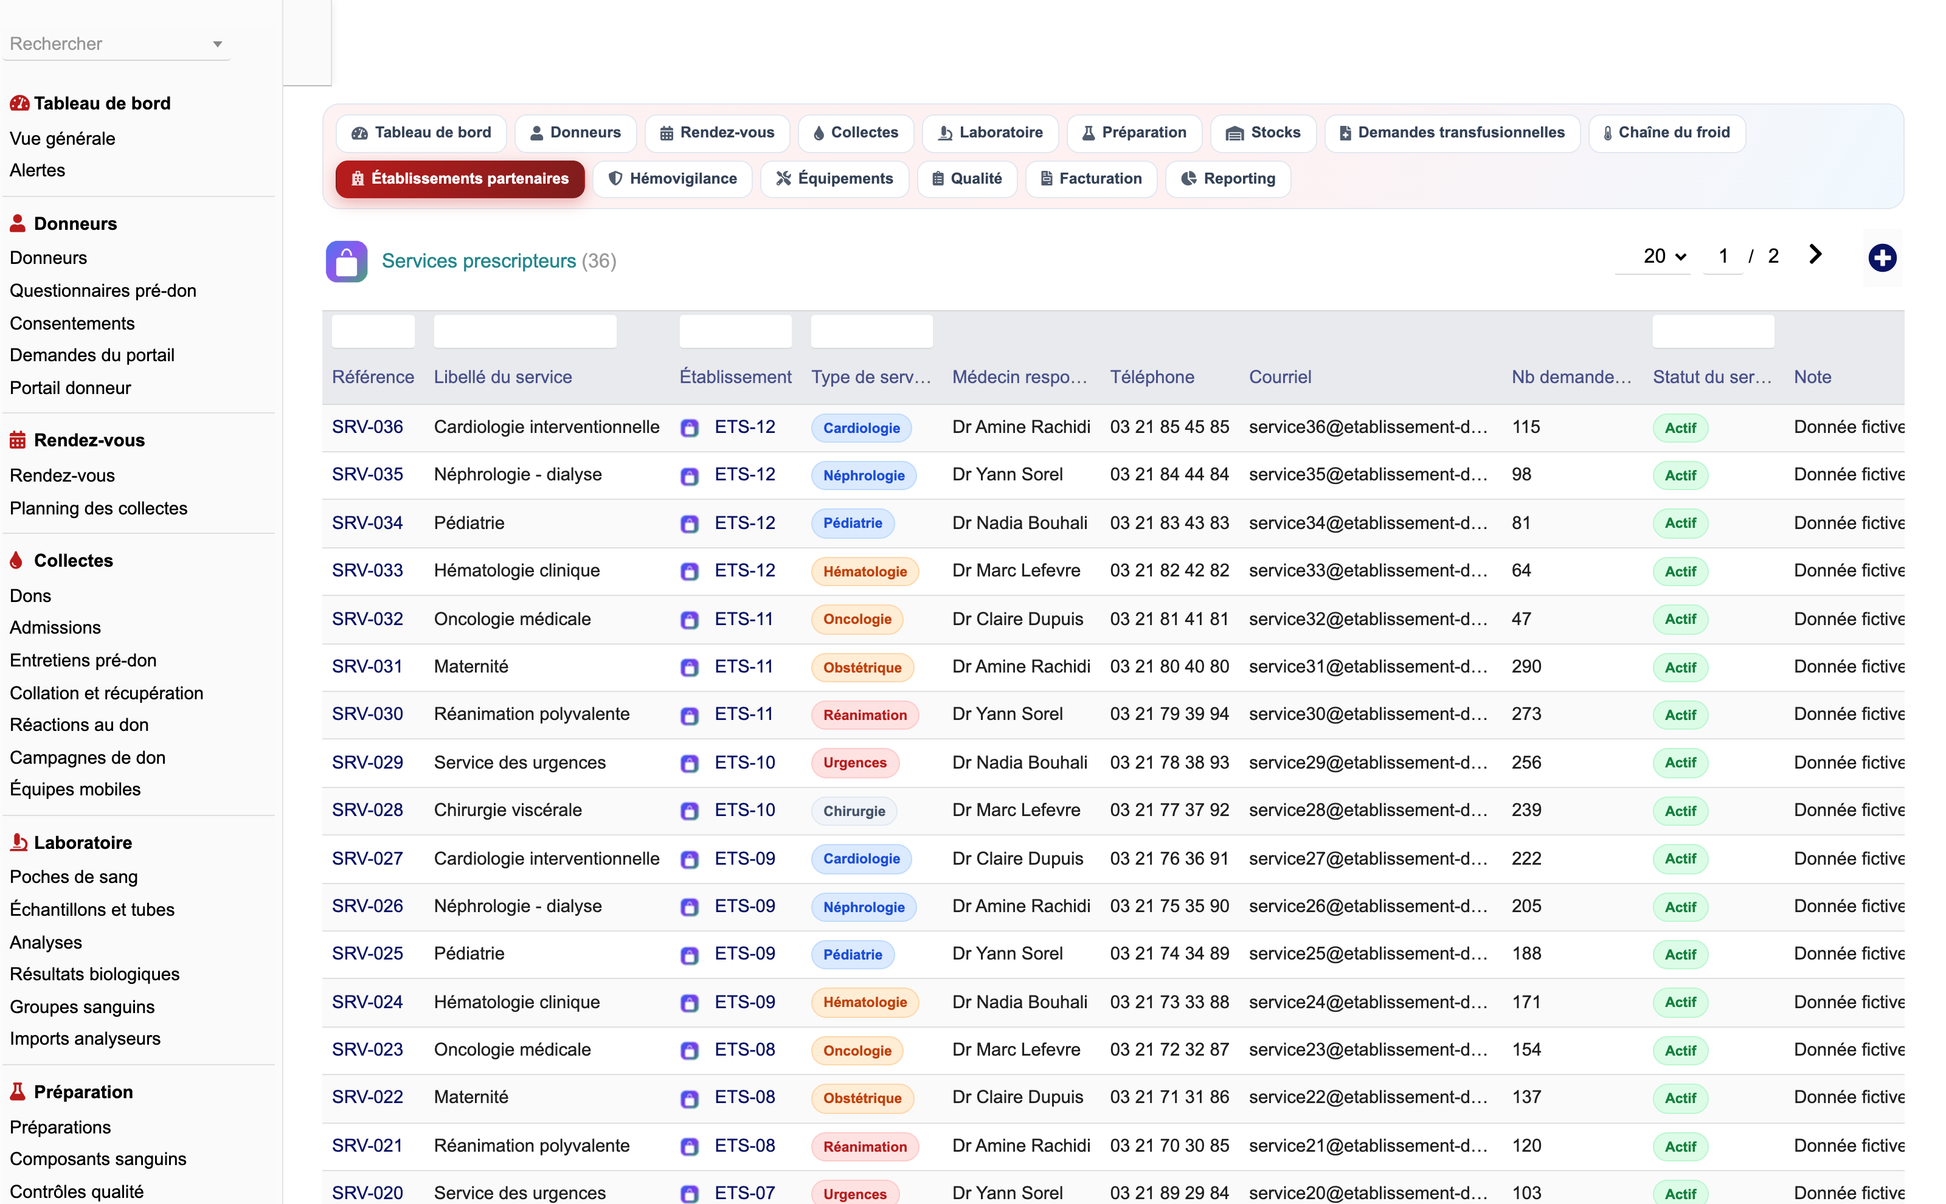Viewport: 1946px width, 1204px height.
Task: Click the Laboratoire microscope icon in the sidebar
Action: pos(18,842)
